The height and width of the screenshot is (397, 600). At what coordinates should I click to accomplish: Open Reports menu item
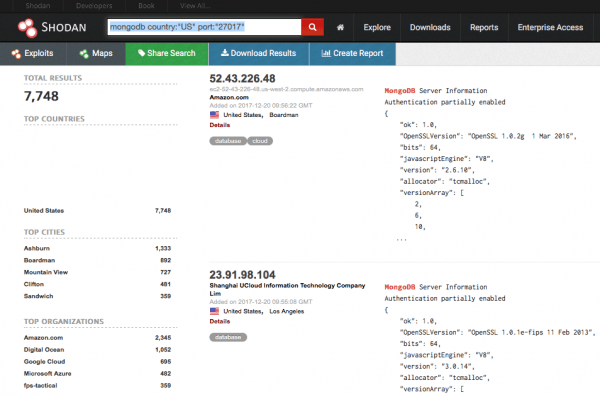tap(484, 28)
